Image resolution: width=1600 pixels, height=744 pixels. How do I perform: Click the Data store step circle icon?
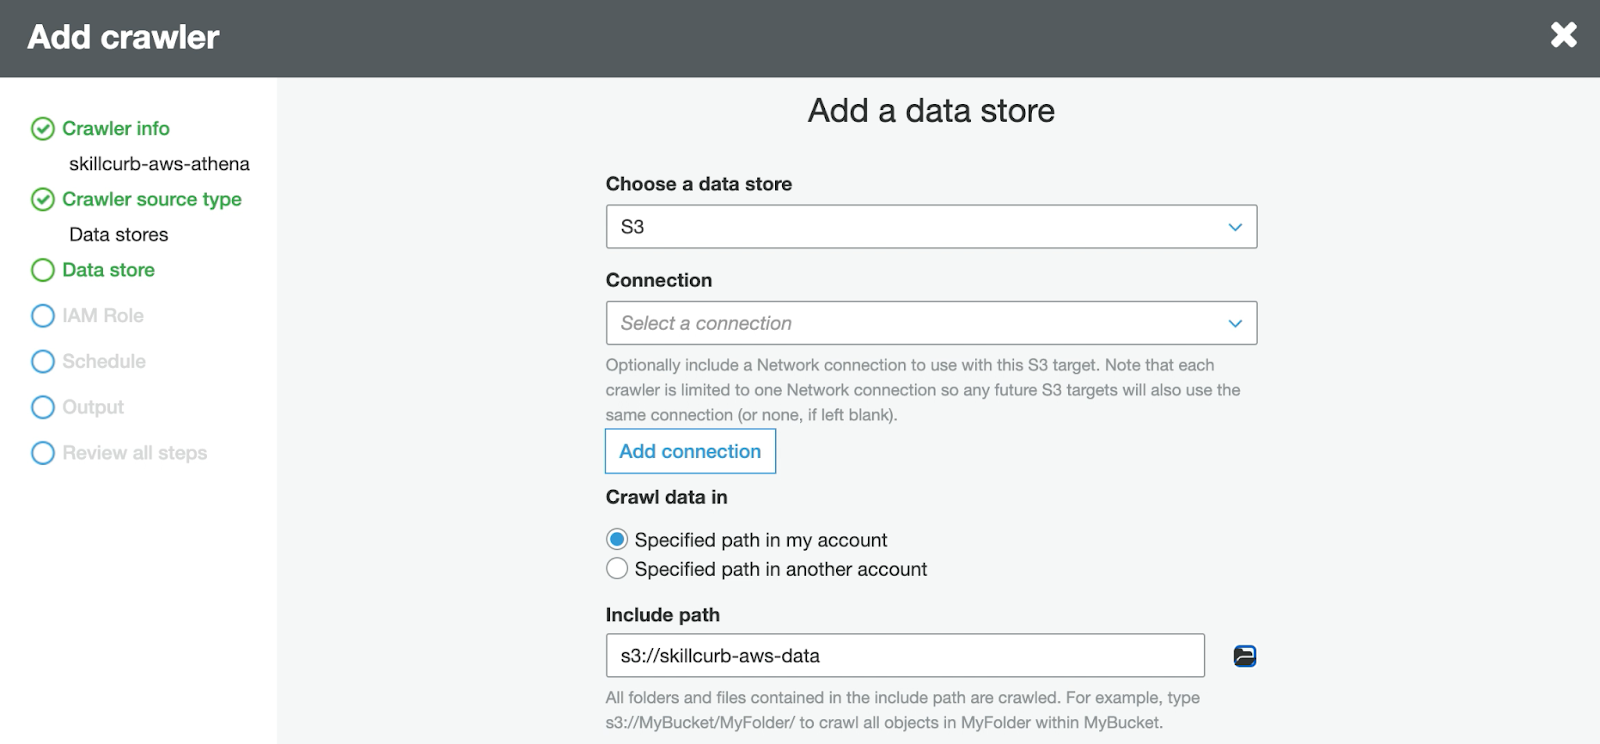pos(43,270)
